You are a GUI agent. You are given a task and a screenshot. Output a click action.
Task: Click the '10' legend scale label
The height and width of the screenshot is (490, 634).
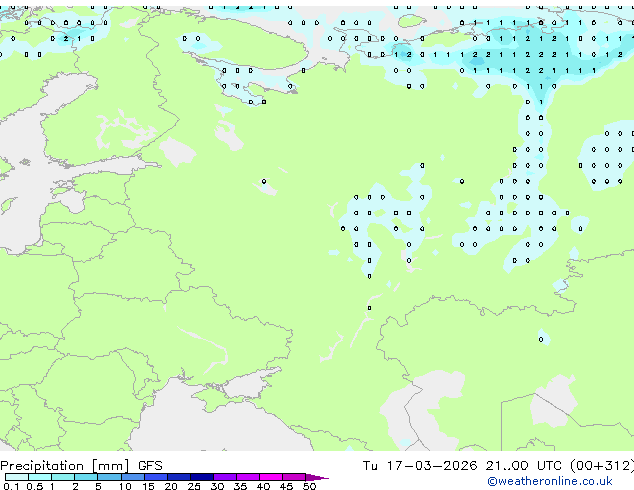click(x=125, y=486)
